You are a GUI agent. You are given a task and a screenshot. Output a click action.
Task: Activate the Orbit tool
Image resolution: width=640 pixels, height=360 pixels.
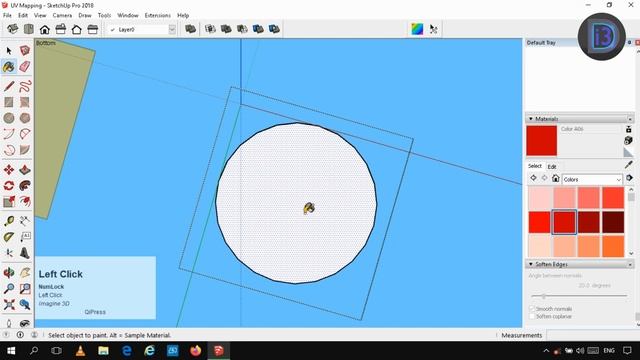point(9,272)
